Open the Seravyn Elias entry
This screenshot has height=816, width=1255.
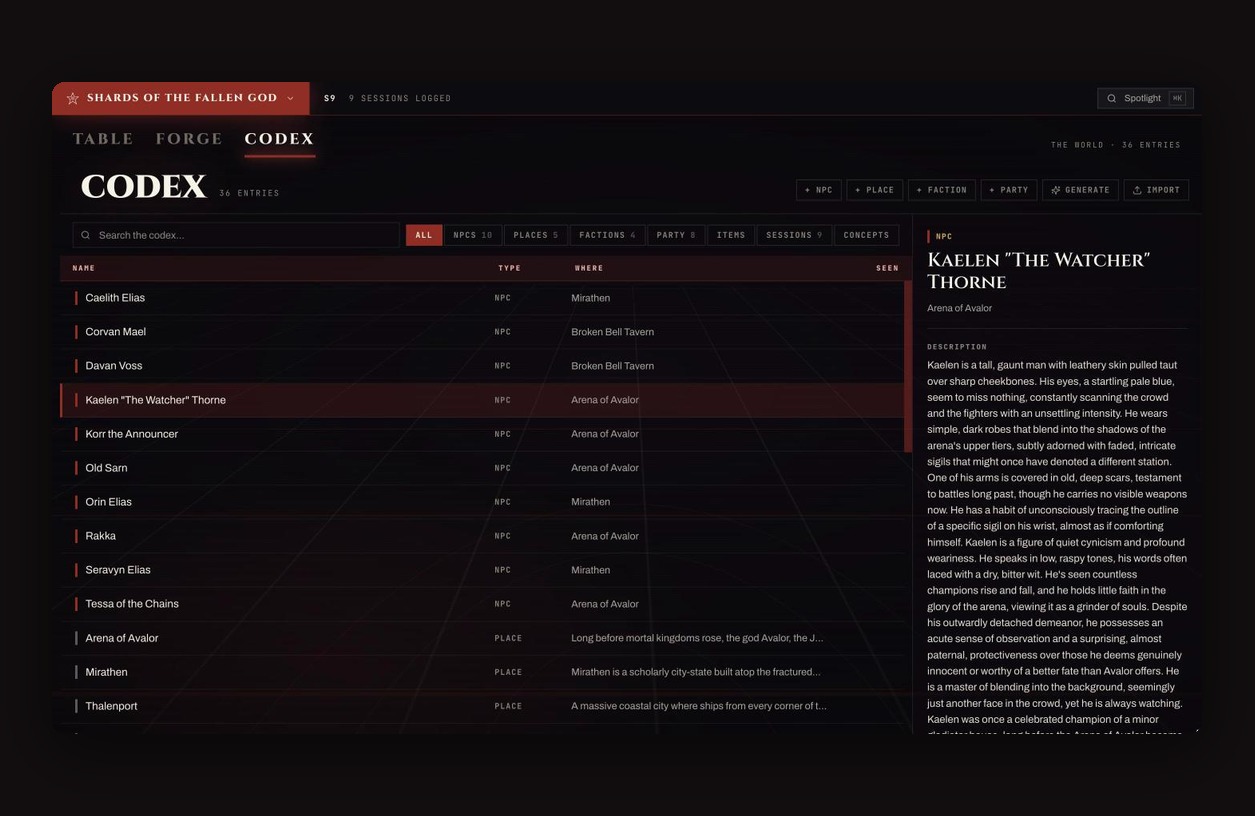pos(482,570)
